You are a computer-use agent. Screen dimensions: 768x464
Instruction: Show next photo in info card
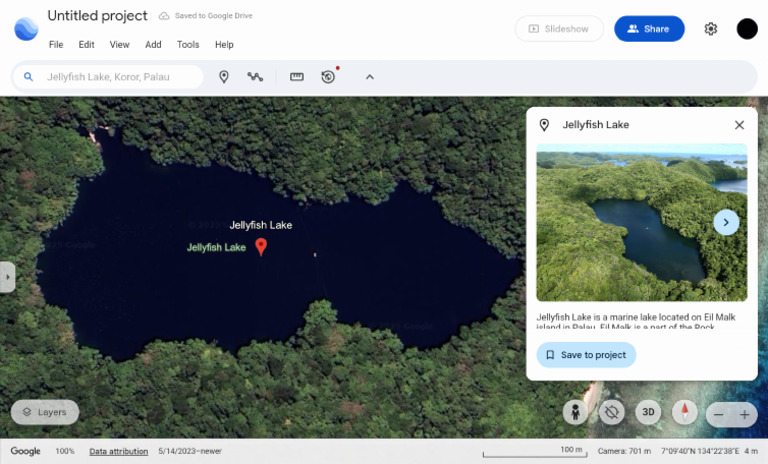click(x=726, y=222)
